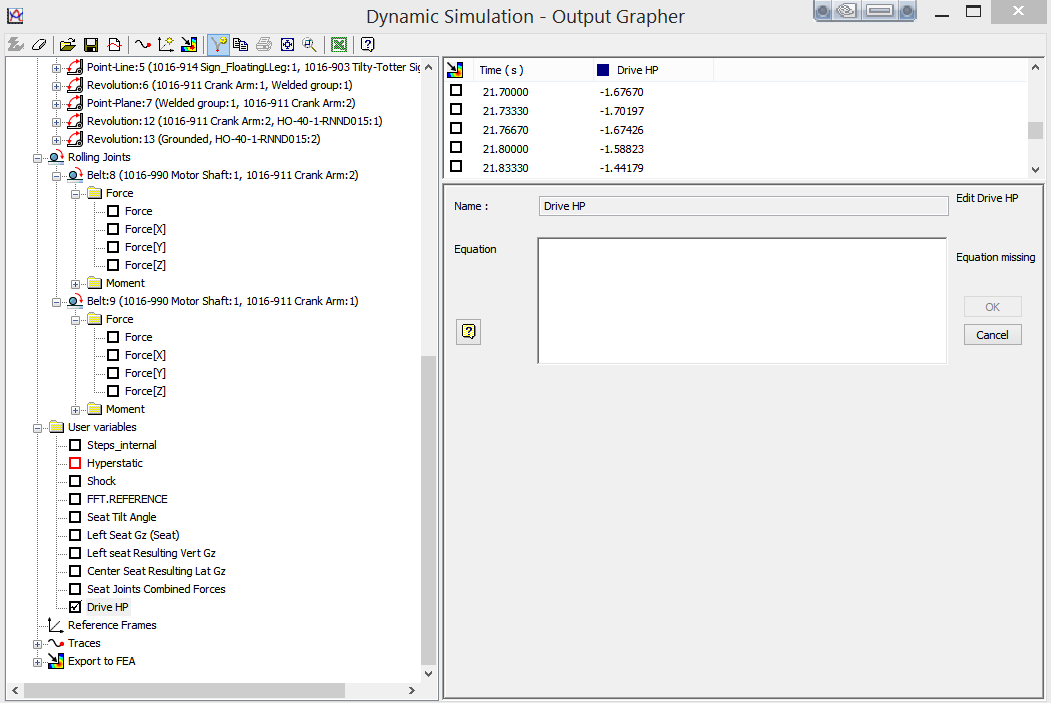Select the zoom window magnifier icon
This screenshot has height=703, width=1051.
(310, 45)
